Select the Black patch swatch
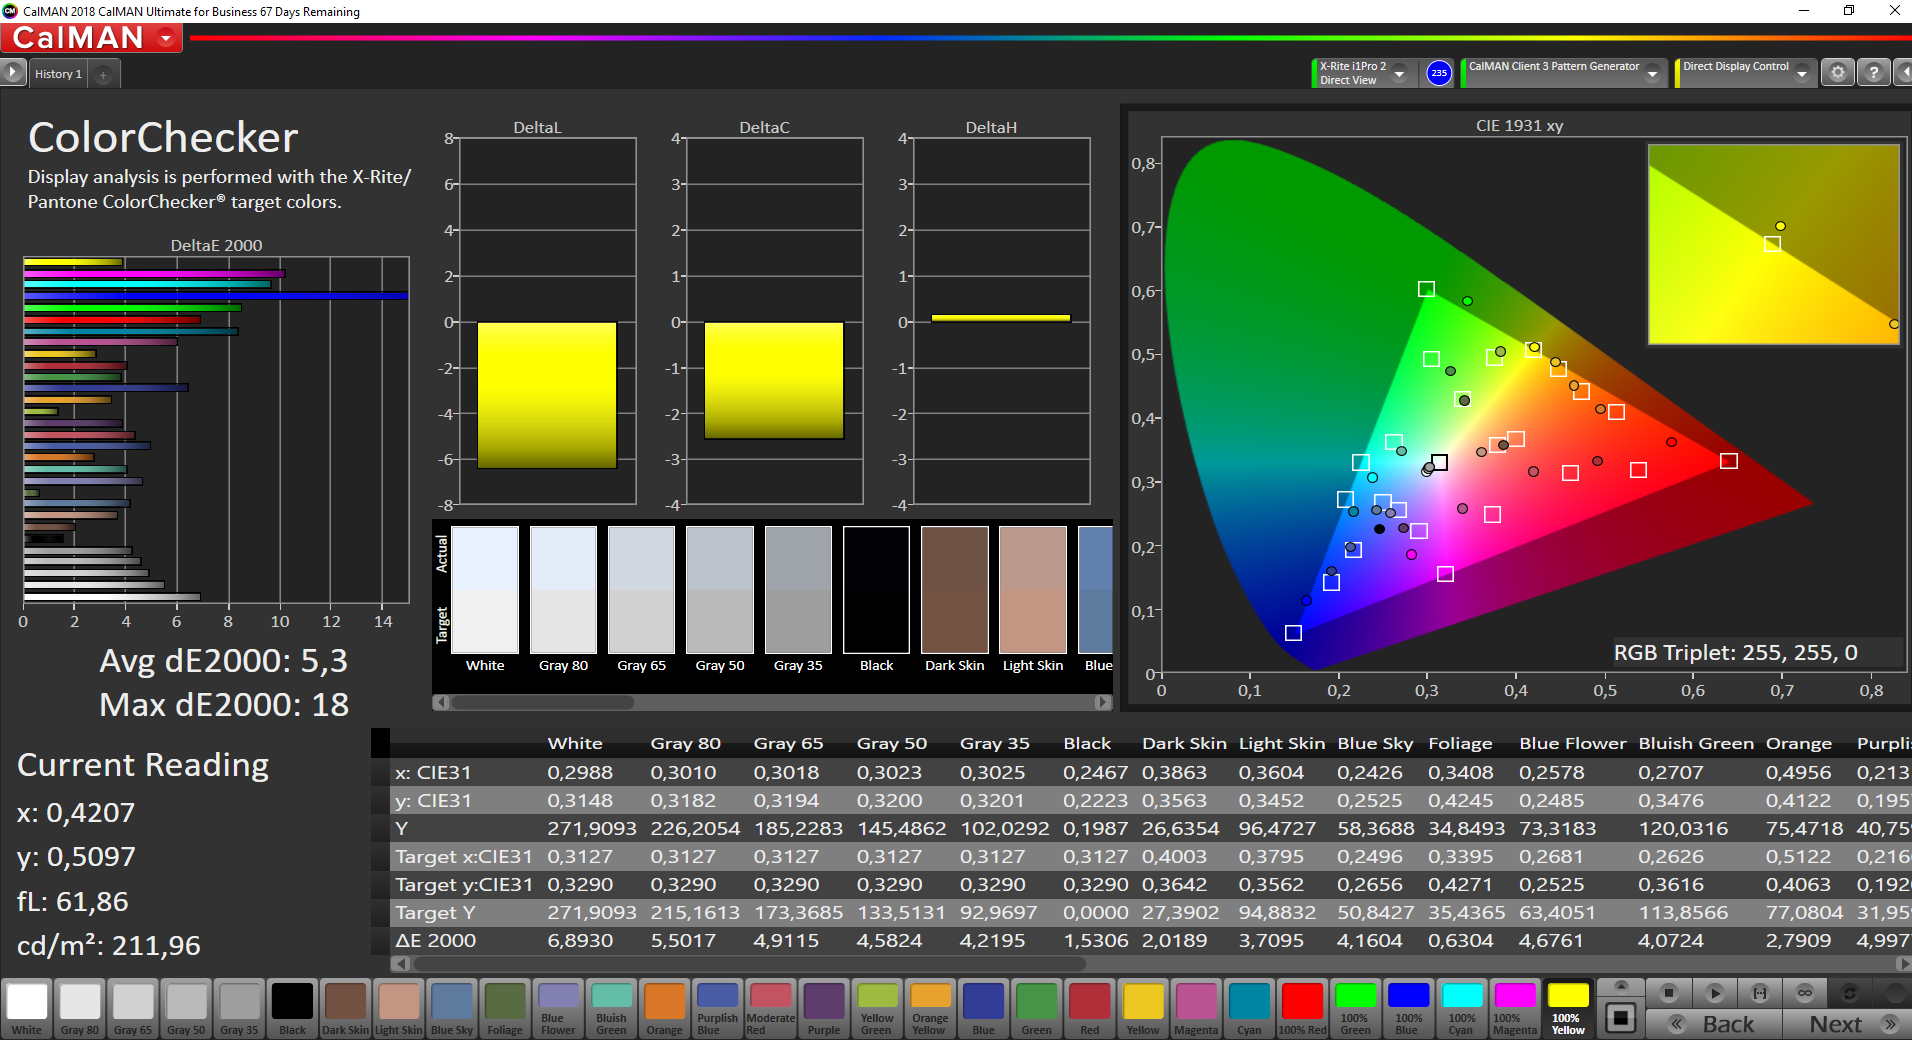Screen dimensions: 1912x1040 pyautogui.click(x=292, y=1008)
